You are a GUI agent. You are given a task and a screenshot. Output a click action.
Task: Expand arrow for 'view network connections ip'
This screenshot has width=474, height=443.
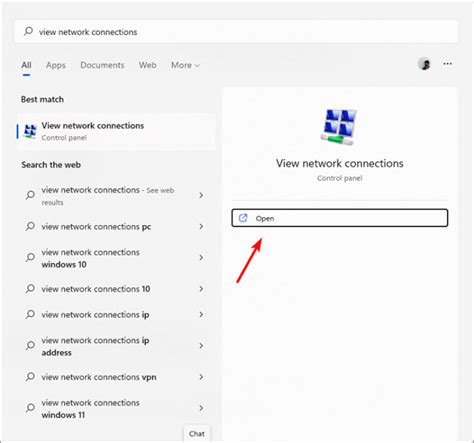(x=201, y=314)
